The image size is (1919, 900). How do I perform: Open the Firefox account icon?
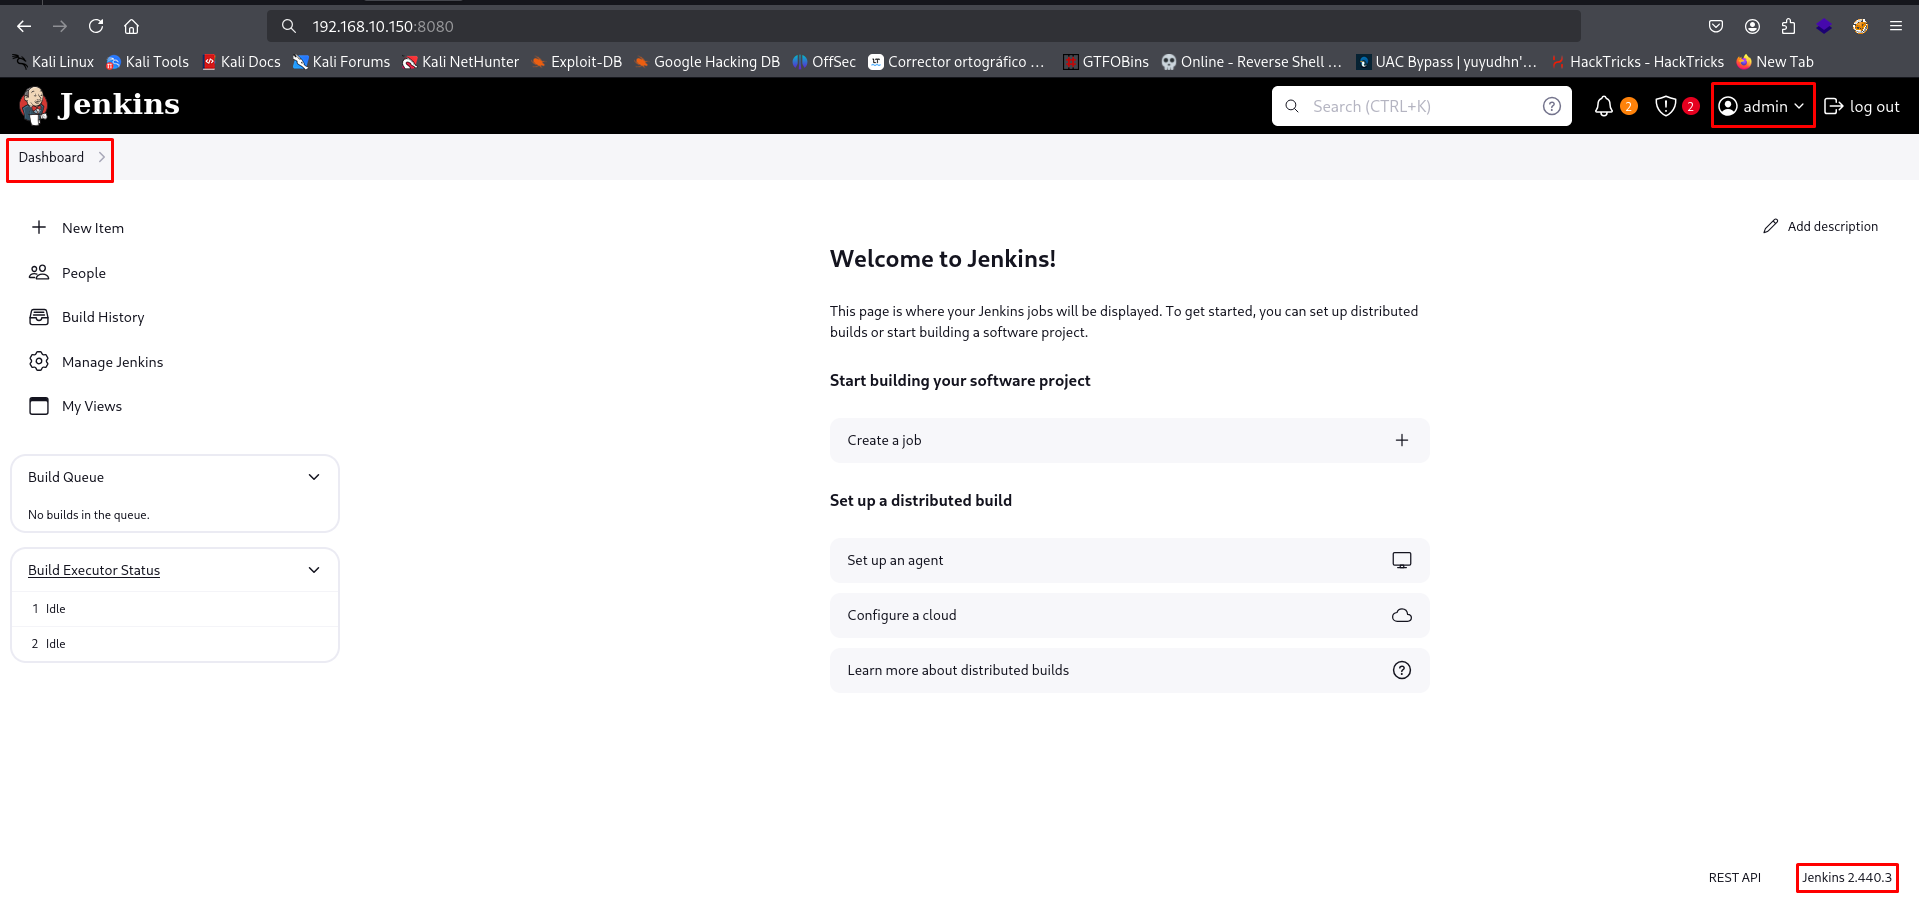(1752, 26)
